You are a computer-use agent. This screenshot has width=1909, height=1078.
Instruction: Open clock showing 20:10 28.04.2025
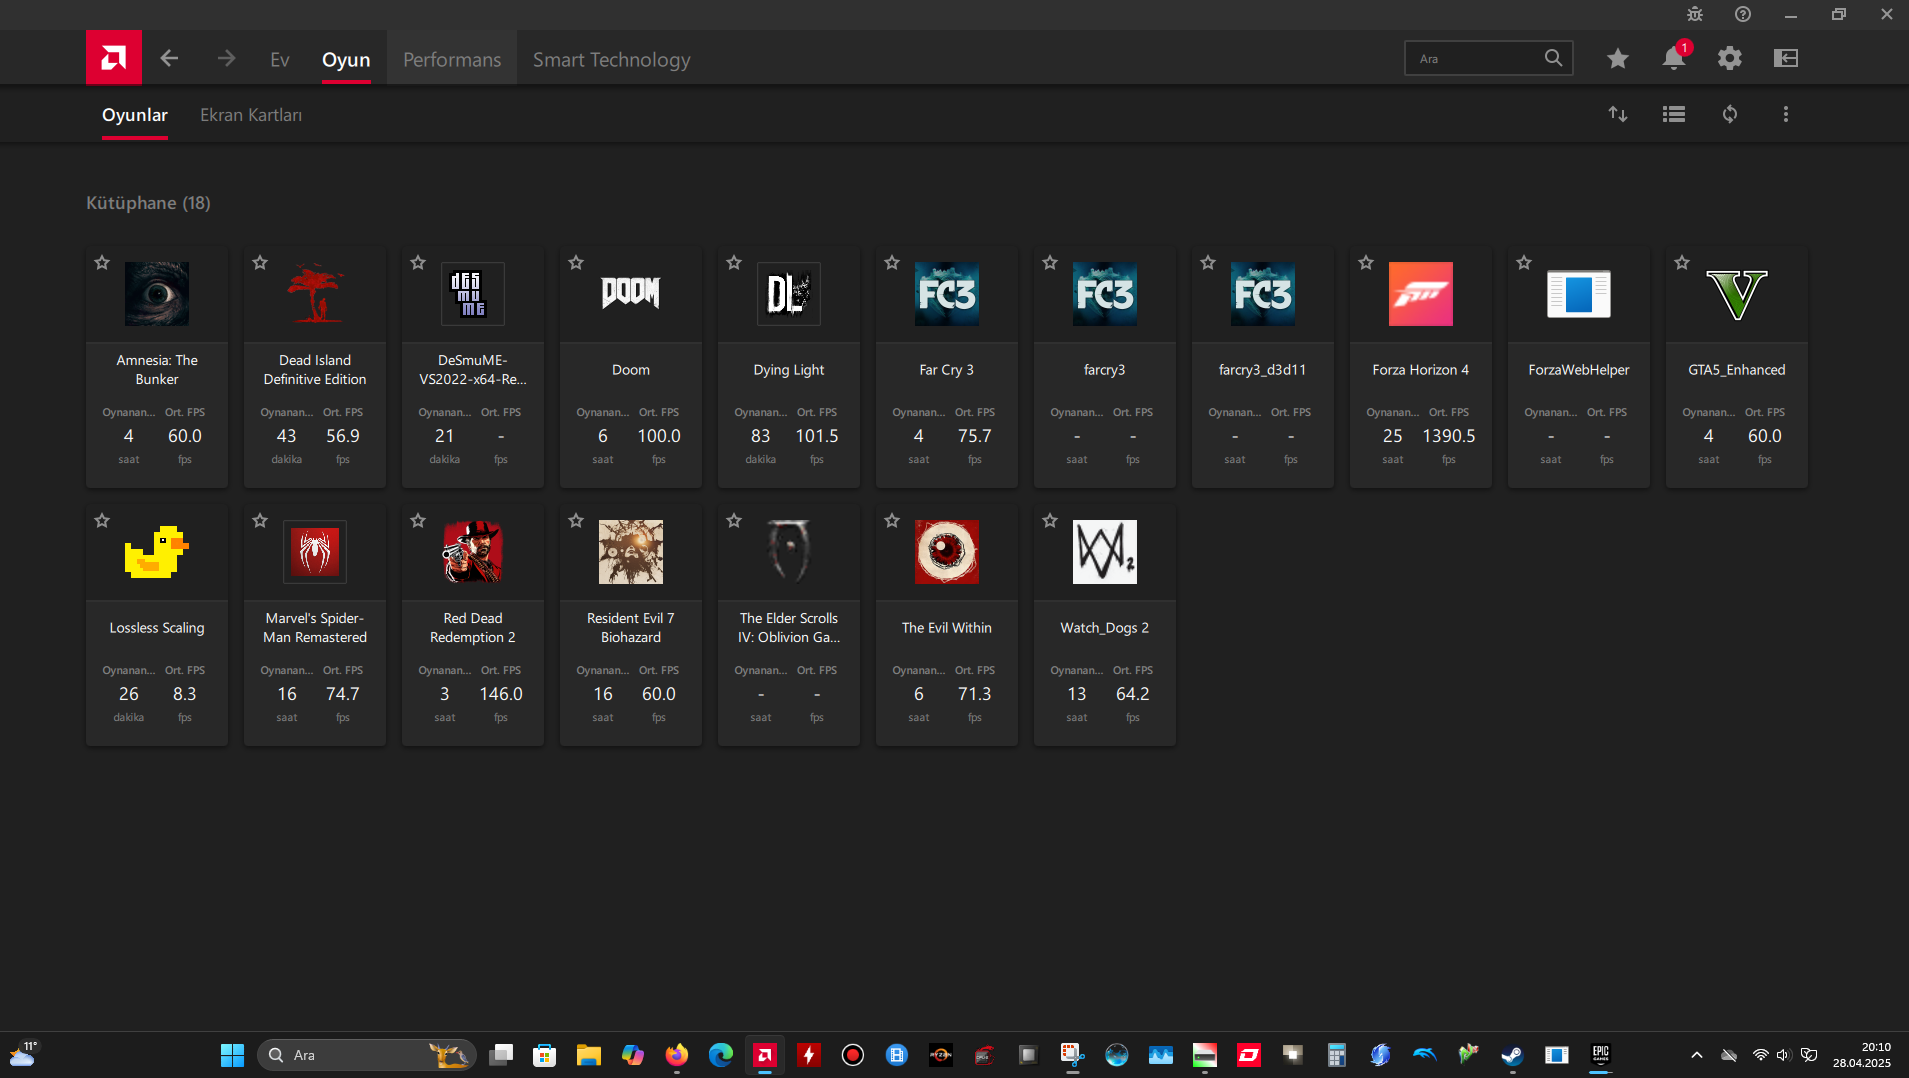pos(1862,1055)
